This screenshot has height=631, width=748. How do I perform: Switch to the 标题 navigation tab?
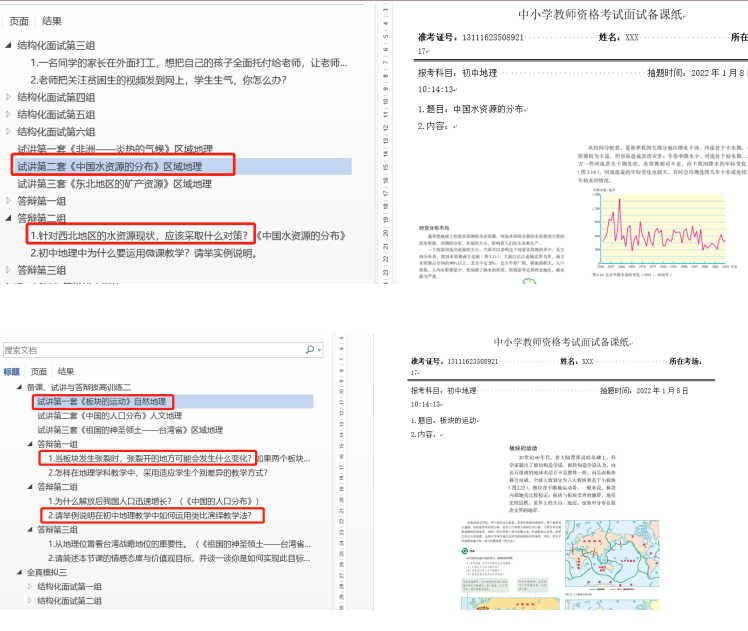coord(11,371)
